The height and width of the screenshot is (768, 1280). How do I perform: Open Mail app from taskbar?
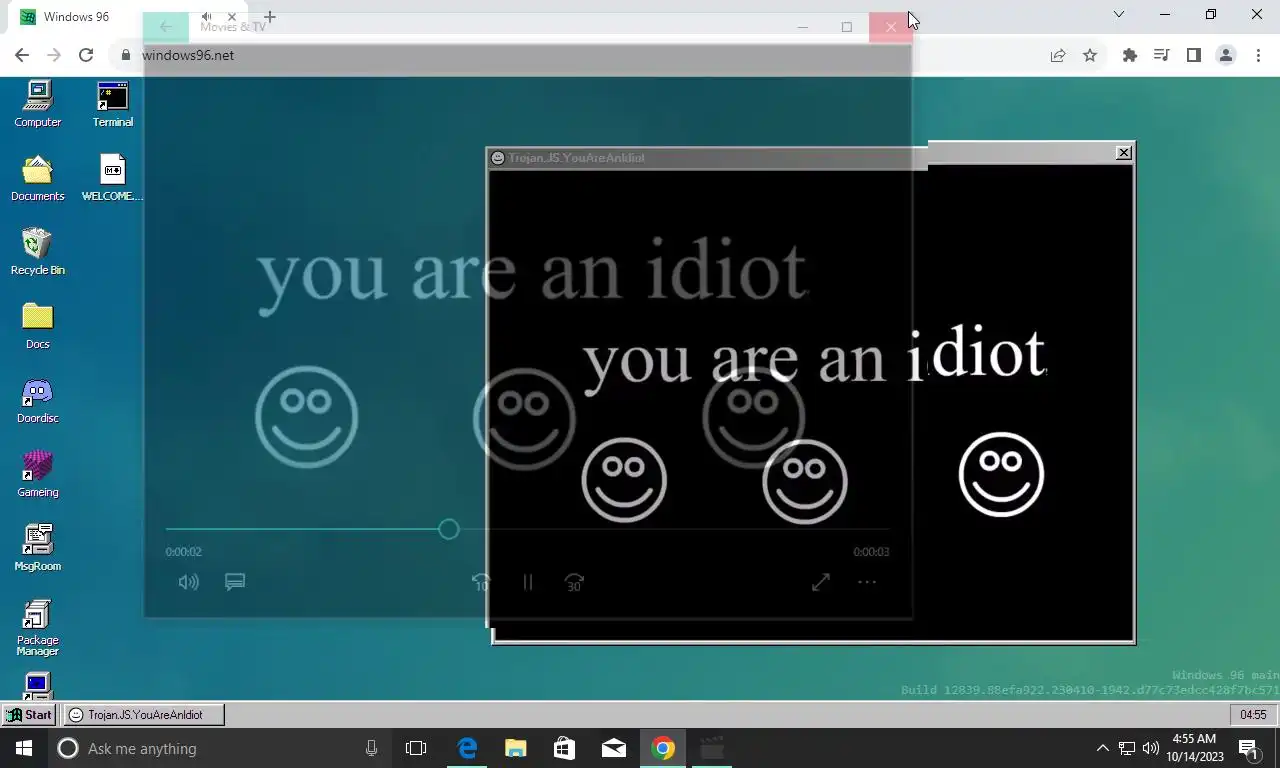point(614,748)
